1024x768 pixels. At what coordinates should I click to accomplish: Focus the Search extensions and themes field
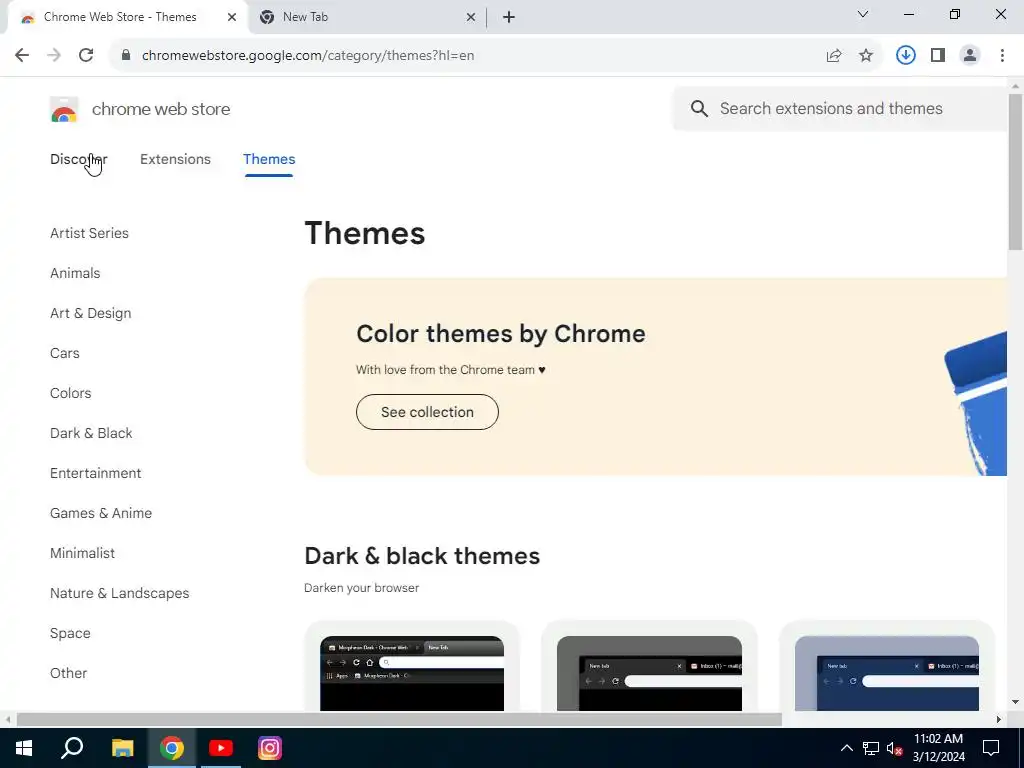pyautogui.click(x=840, y=108)
